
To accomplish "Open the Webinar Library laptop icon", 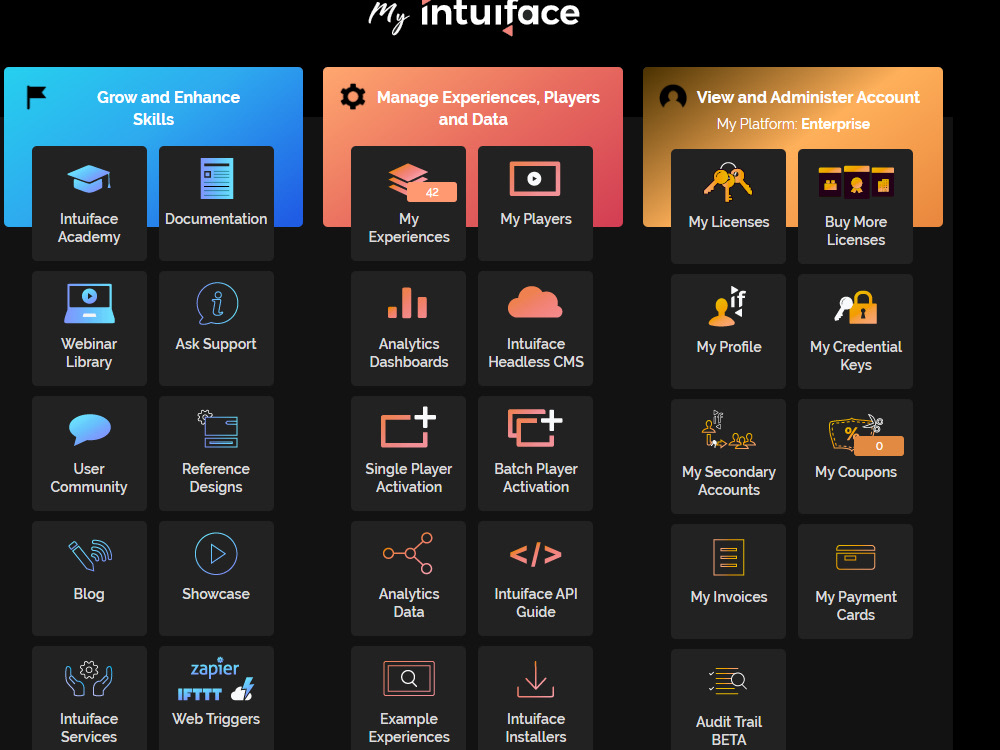I will pyautogui.click(x=89, y=304).
